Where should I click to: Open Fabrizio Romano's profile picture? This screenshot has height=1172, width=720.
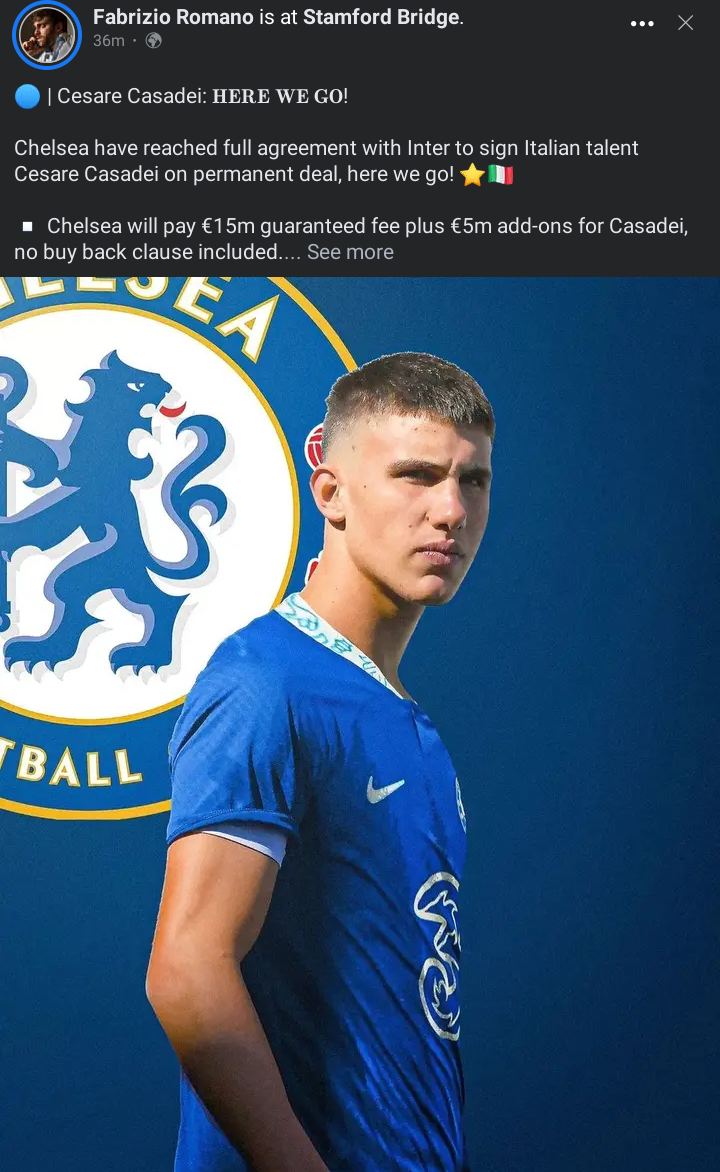(47, 35)
